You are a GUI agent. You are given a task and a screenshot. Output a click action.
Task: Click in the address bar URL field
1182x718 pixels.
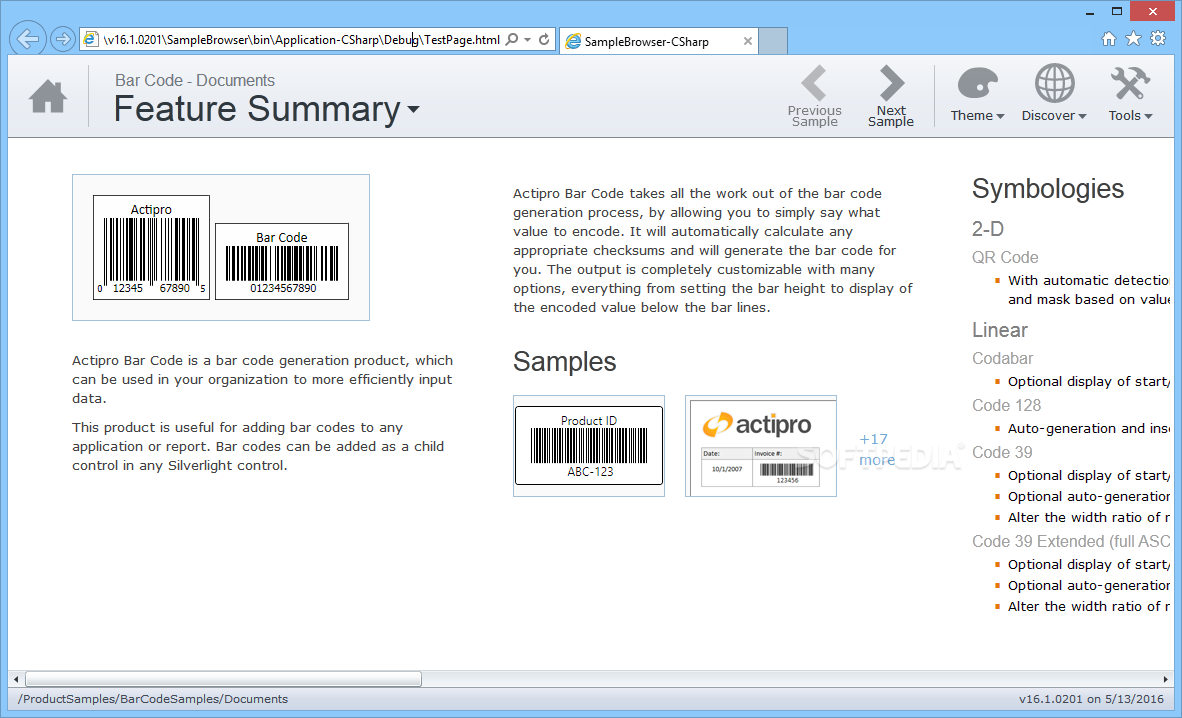302,39
